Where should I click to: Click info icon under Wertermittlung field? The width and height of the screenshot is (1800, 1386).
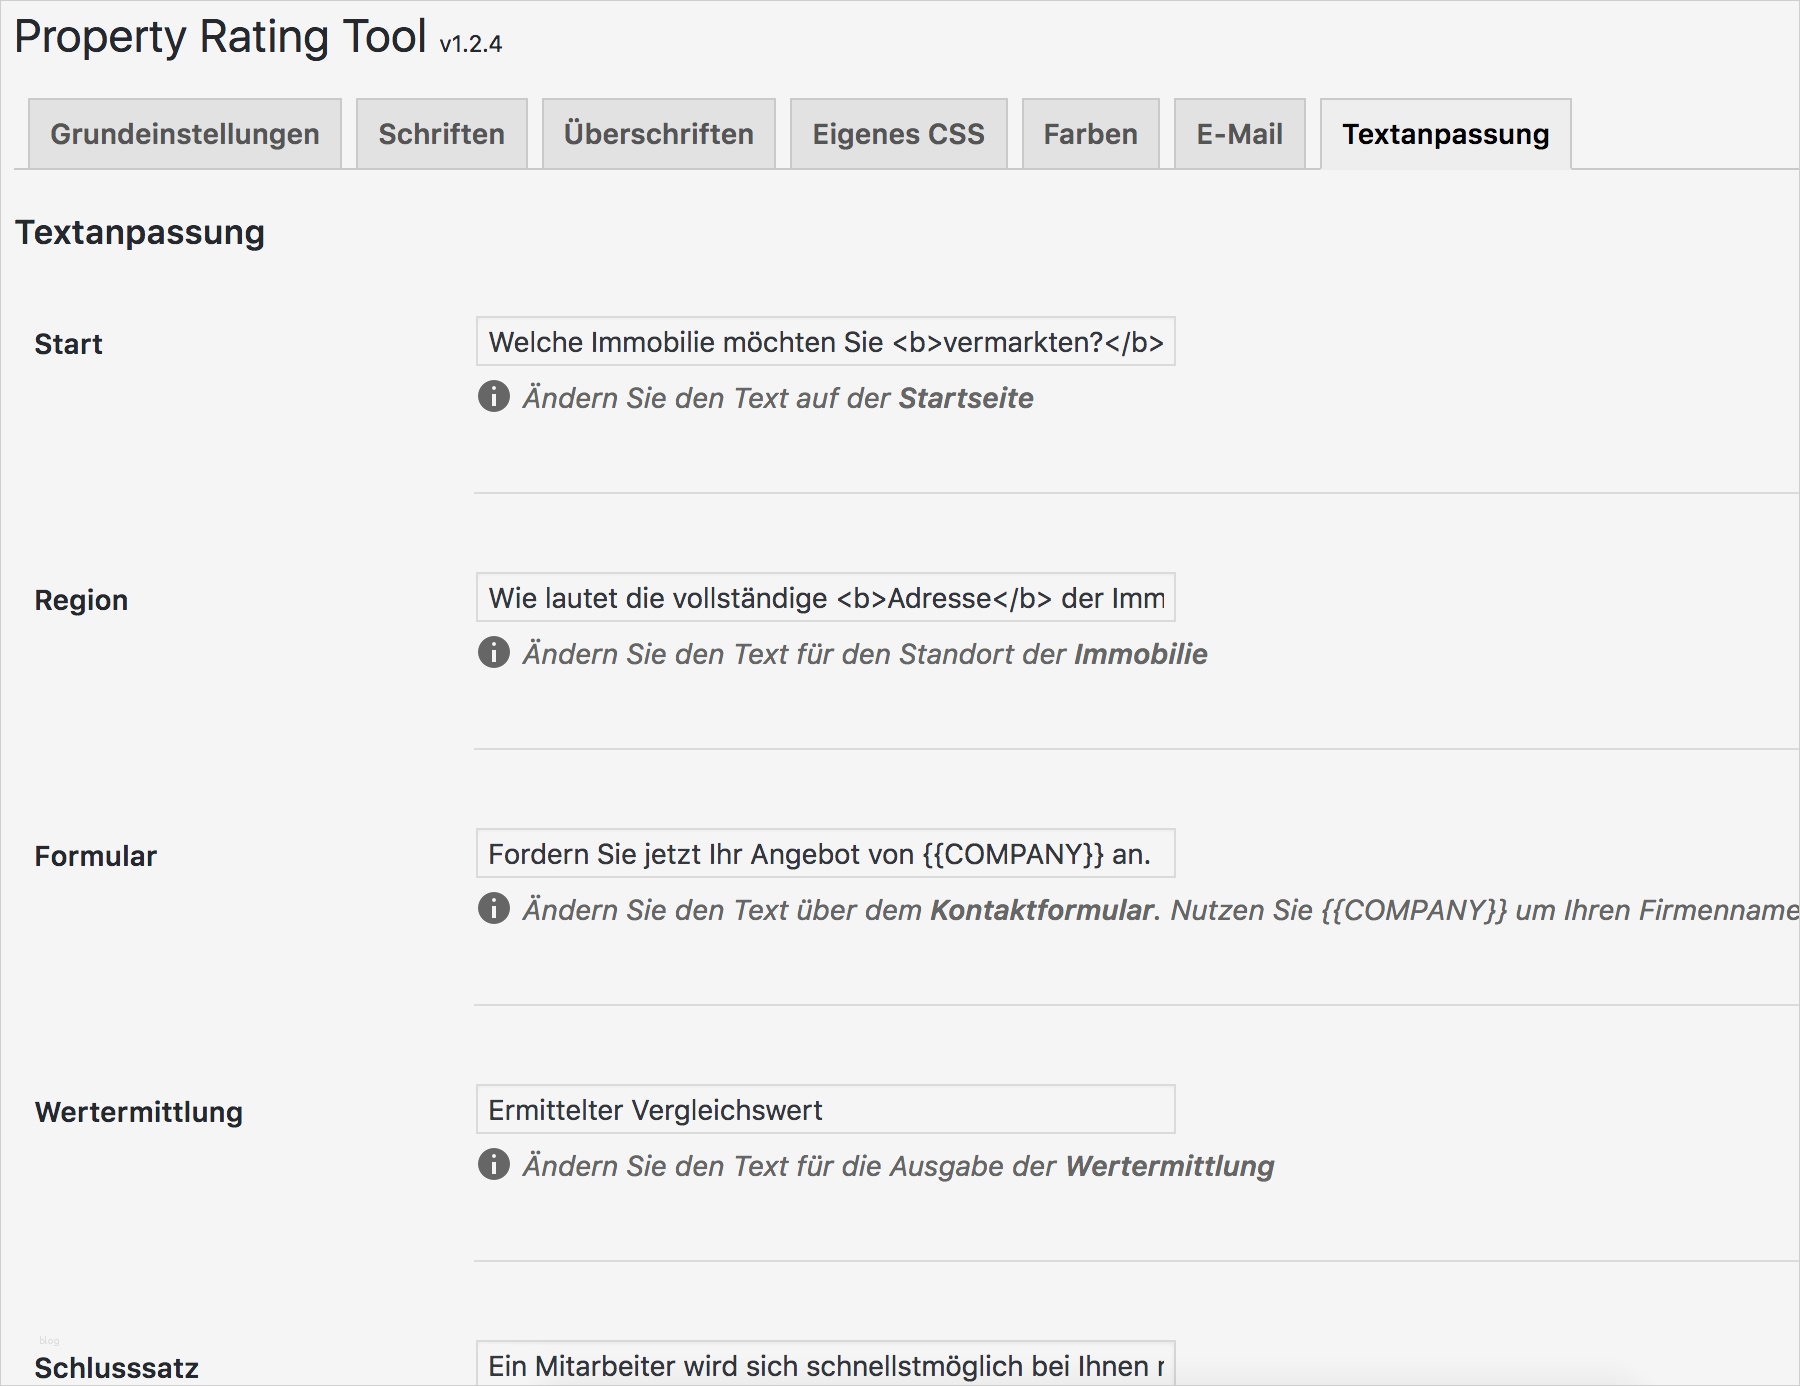[x=494, y=1165]
